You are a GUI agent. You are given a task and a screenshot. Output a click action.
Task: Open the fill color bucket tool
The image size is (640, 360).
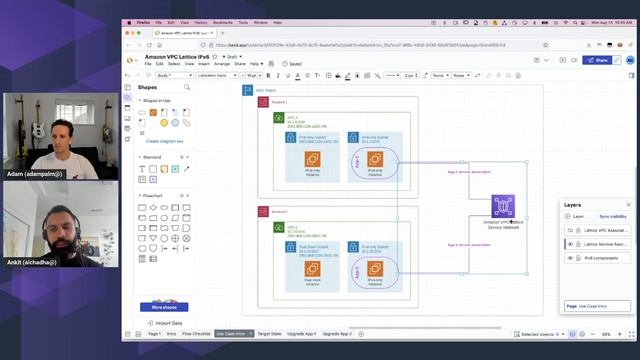338,76
